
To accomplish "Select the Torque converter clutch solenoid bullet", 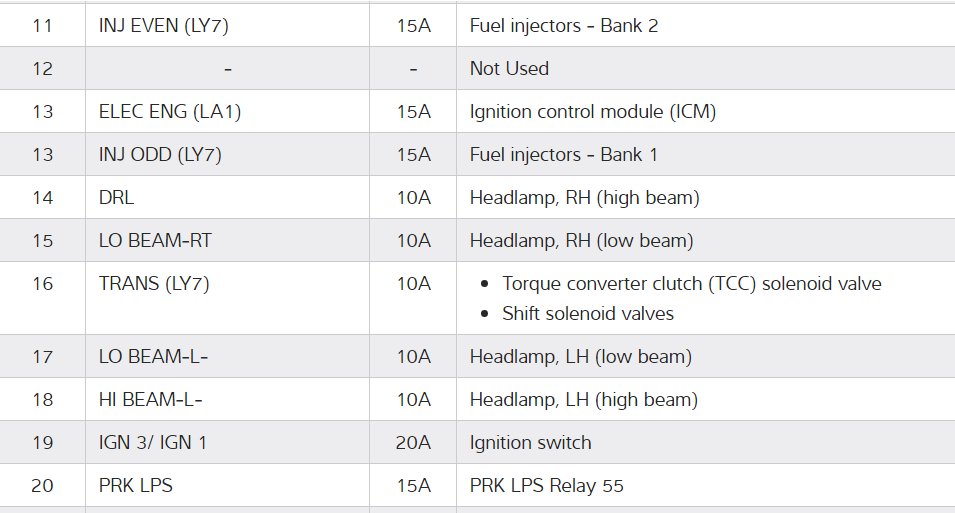I will 691,284.
